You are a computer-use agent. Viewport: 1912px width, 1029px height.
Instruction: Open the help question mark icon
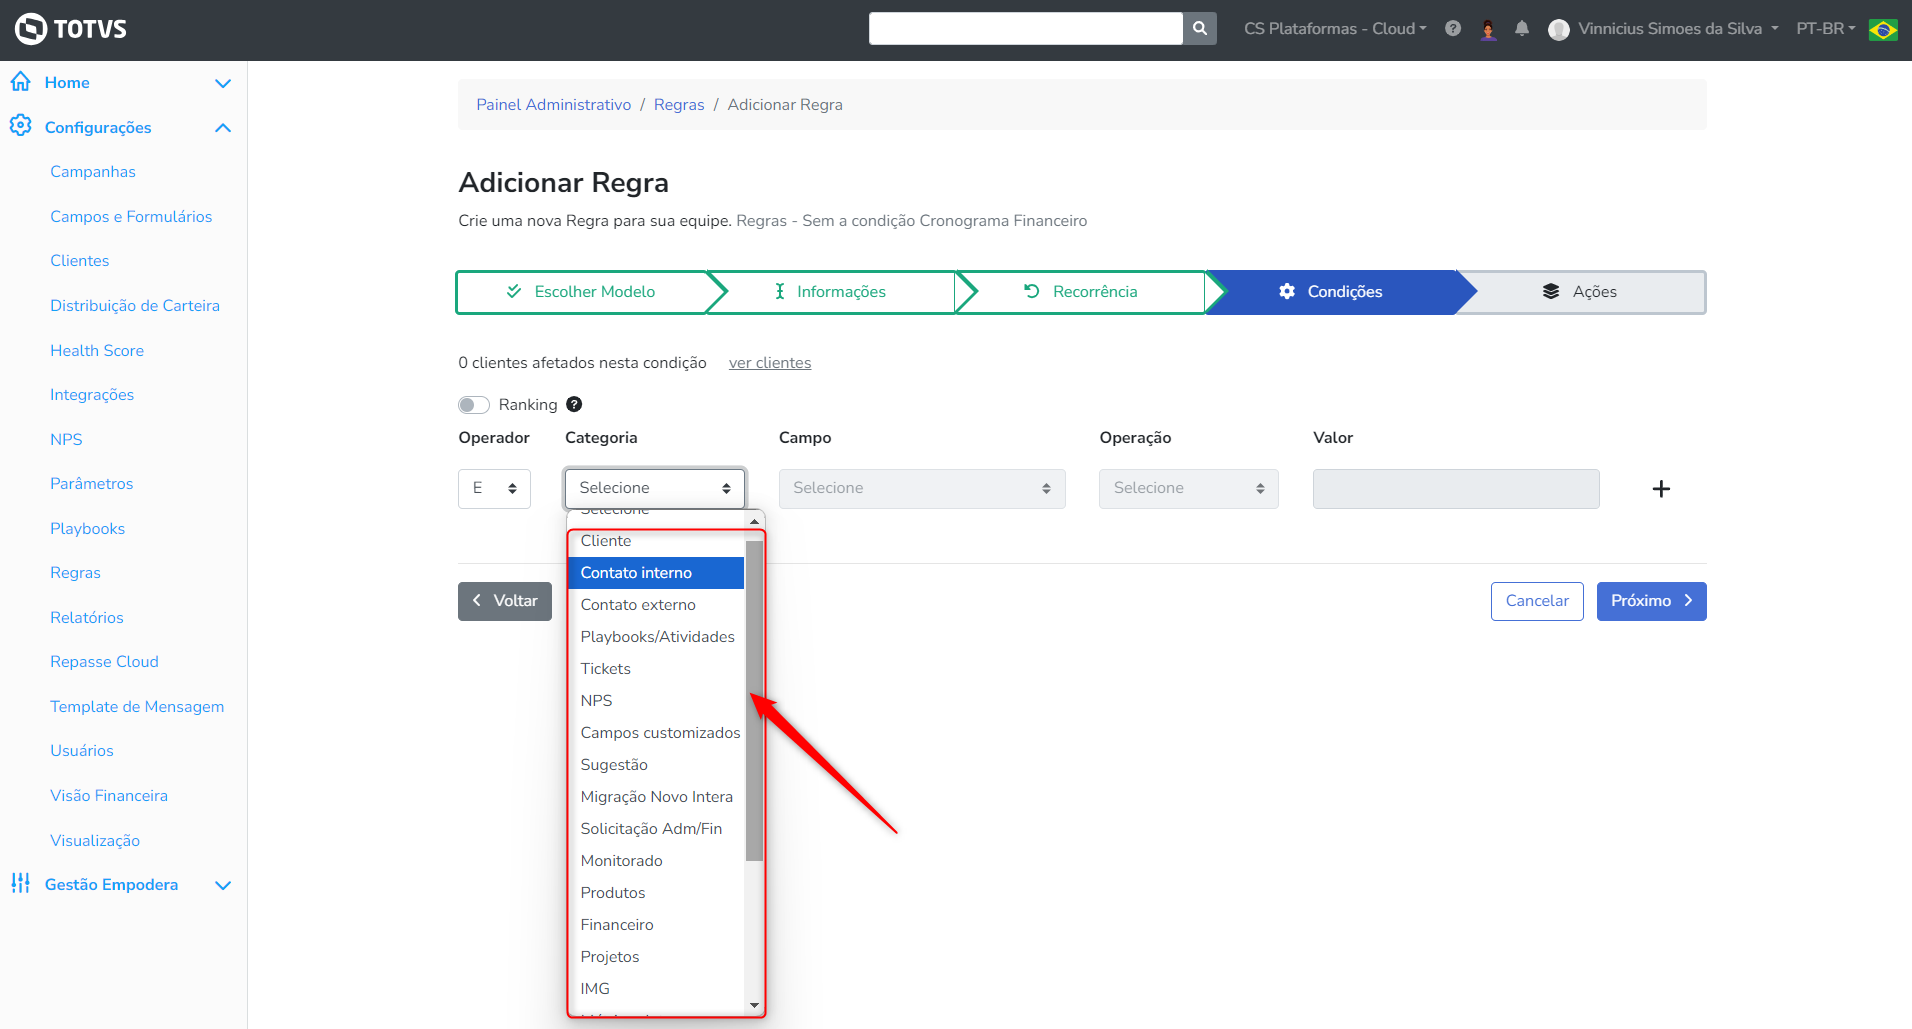(x=1453, y=29)
